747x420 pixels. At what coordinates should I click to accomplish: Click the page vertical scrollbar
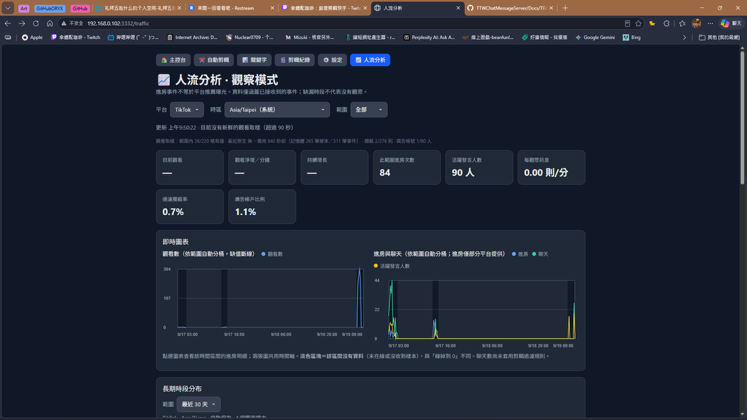(x=742, y=117)
